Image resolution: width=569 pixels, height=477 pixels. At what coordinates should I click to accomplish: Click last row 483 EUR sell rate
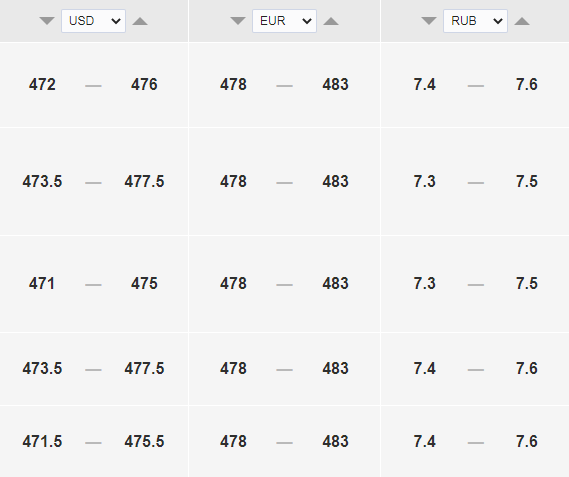(x=336, y=441)
